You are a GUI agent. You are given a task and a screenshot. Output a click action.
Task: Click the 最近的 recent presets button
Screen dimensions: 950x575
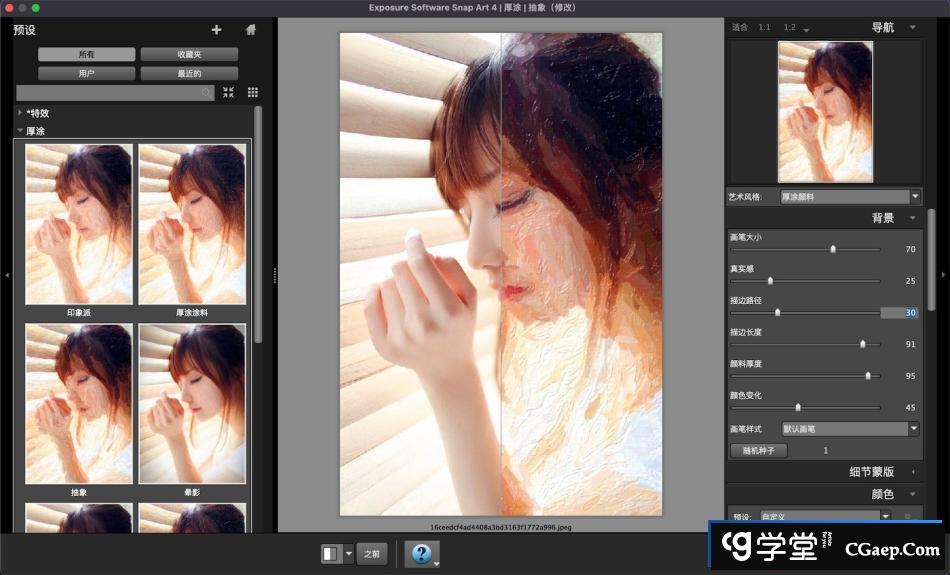tap(189, 73)
